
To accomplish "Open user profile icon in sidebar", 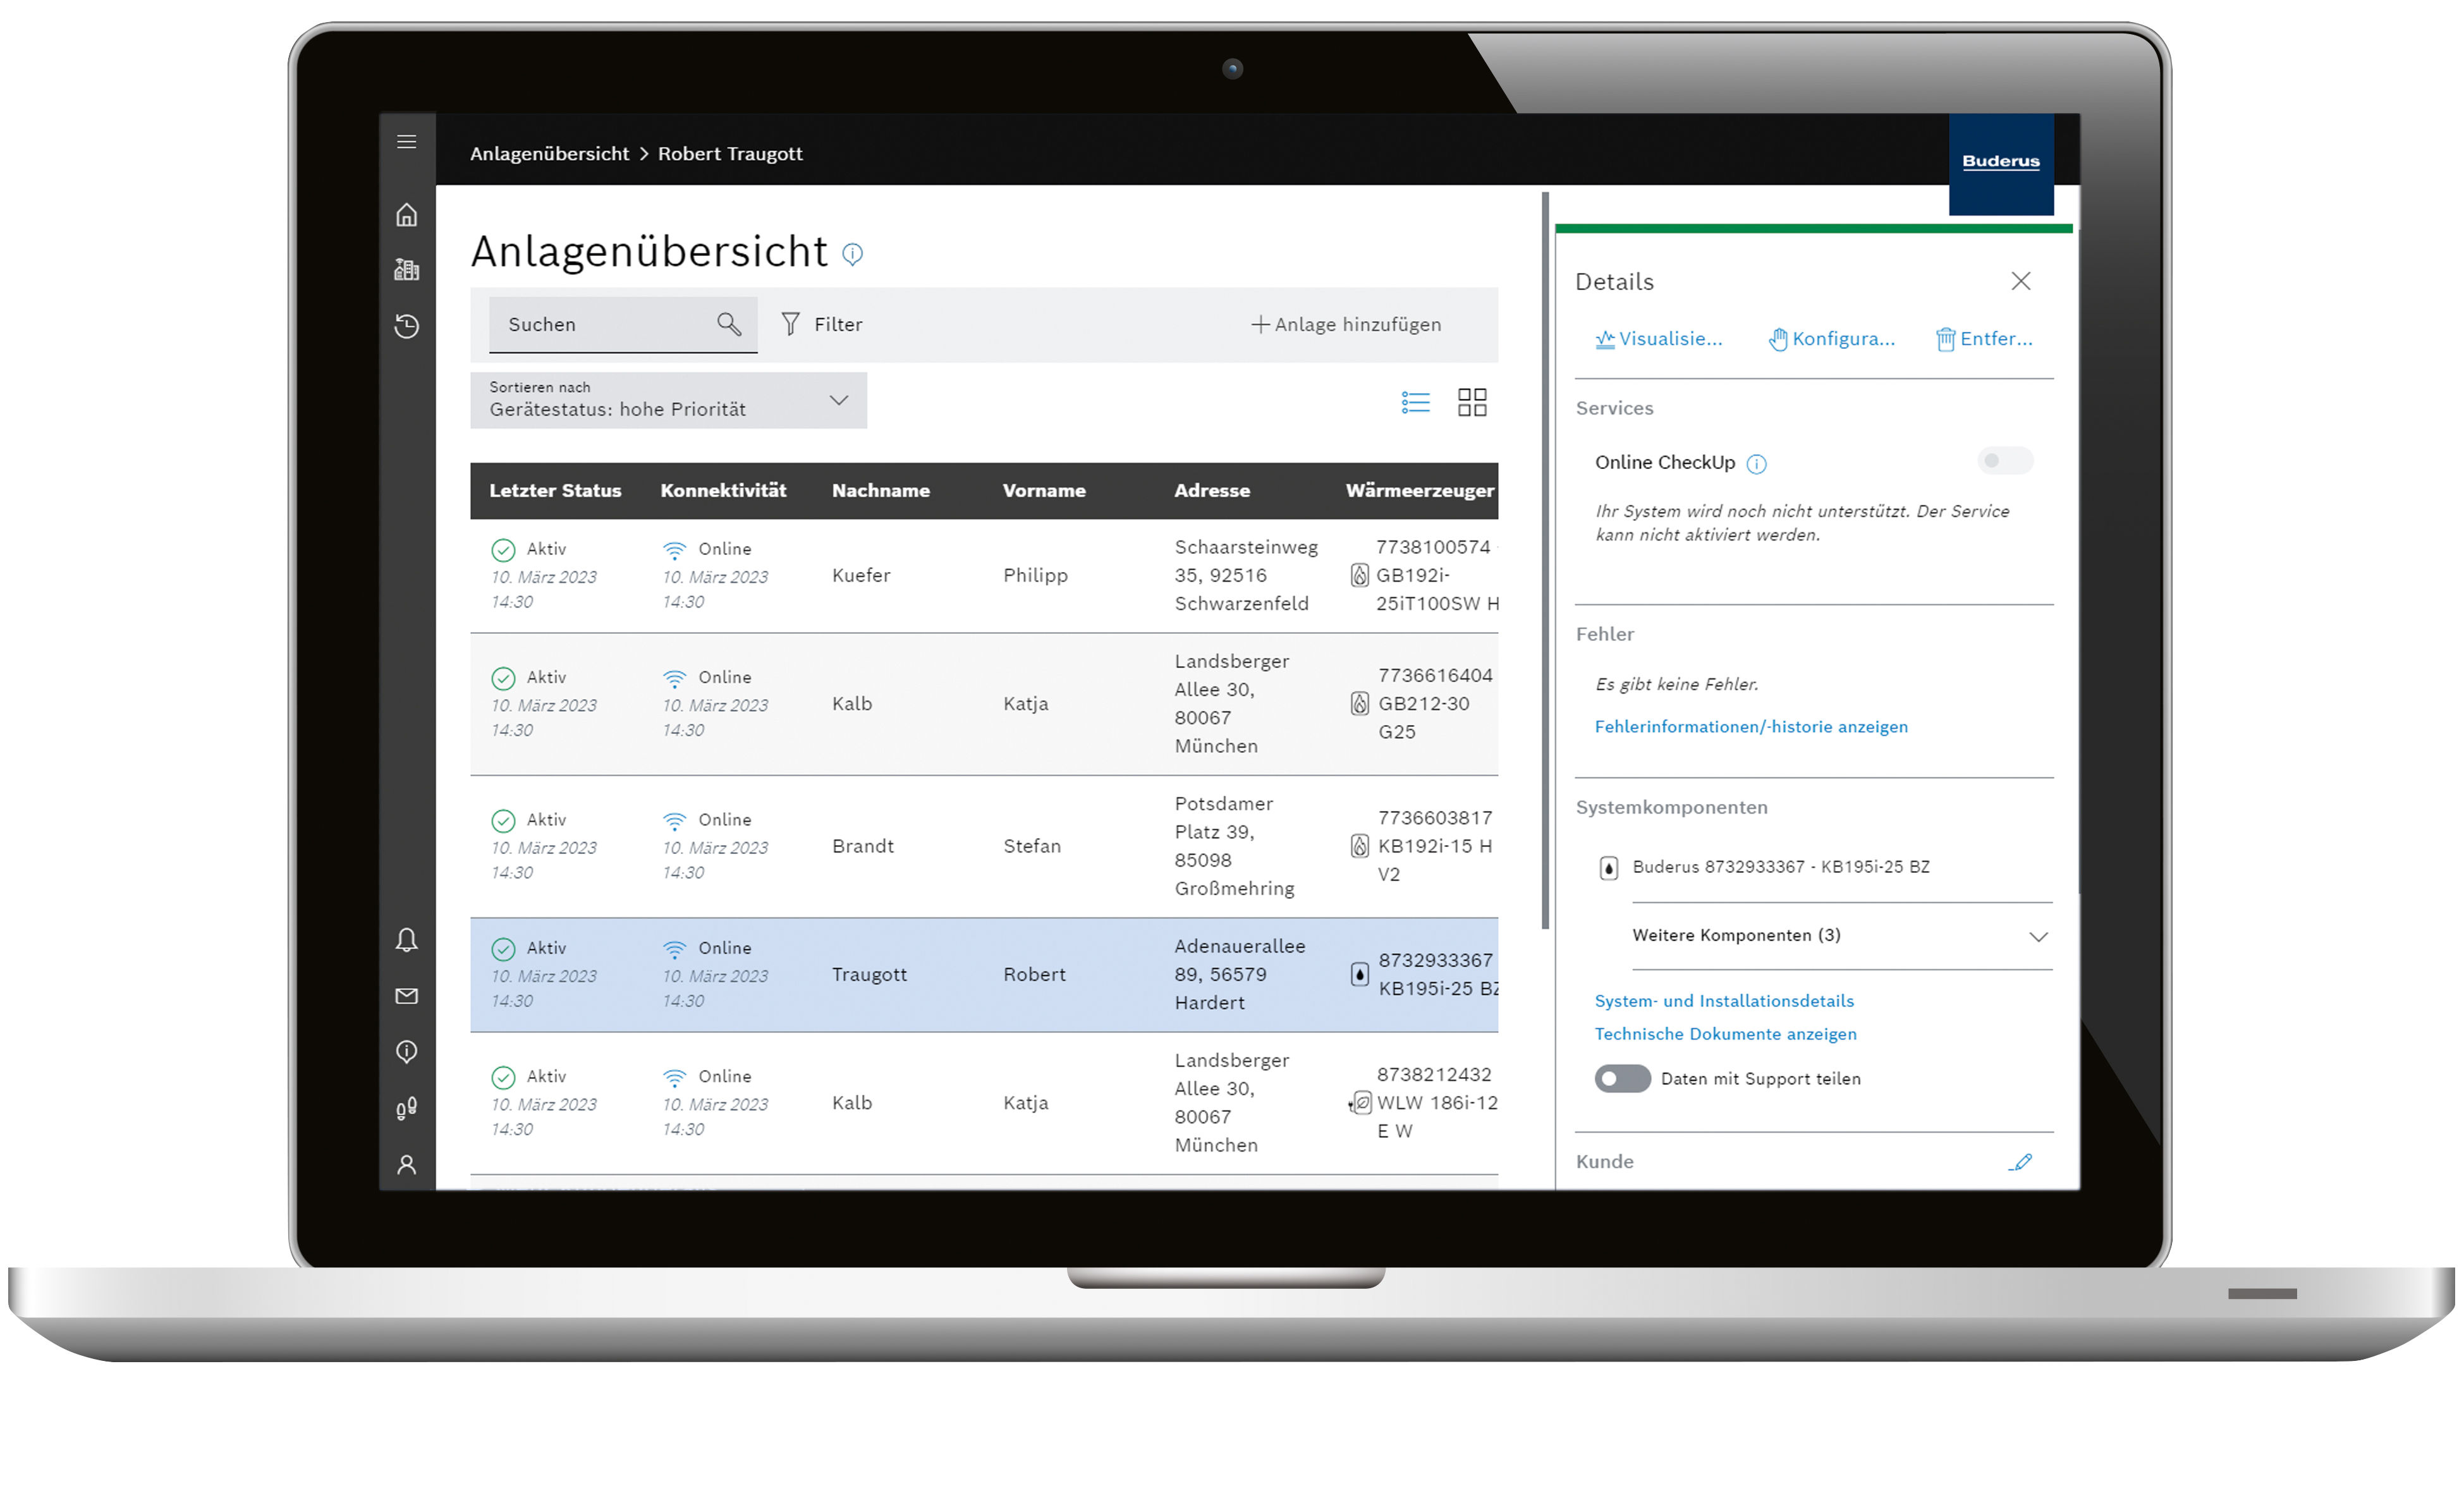I will 406,1165.
